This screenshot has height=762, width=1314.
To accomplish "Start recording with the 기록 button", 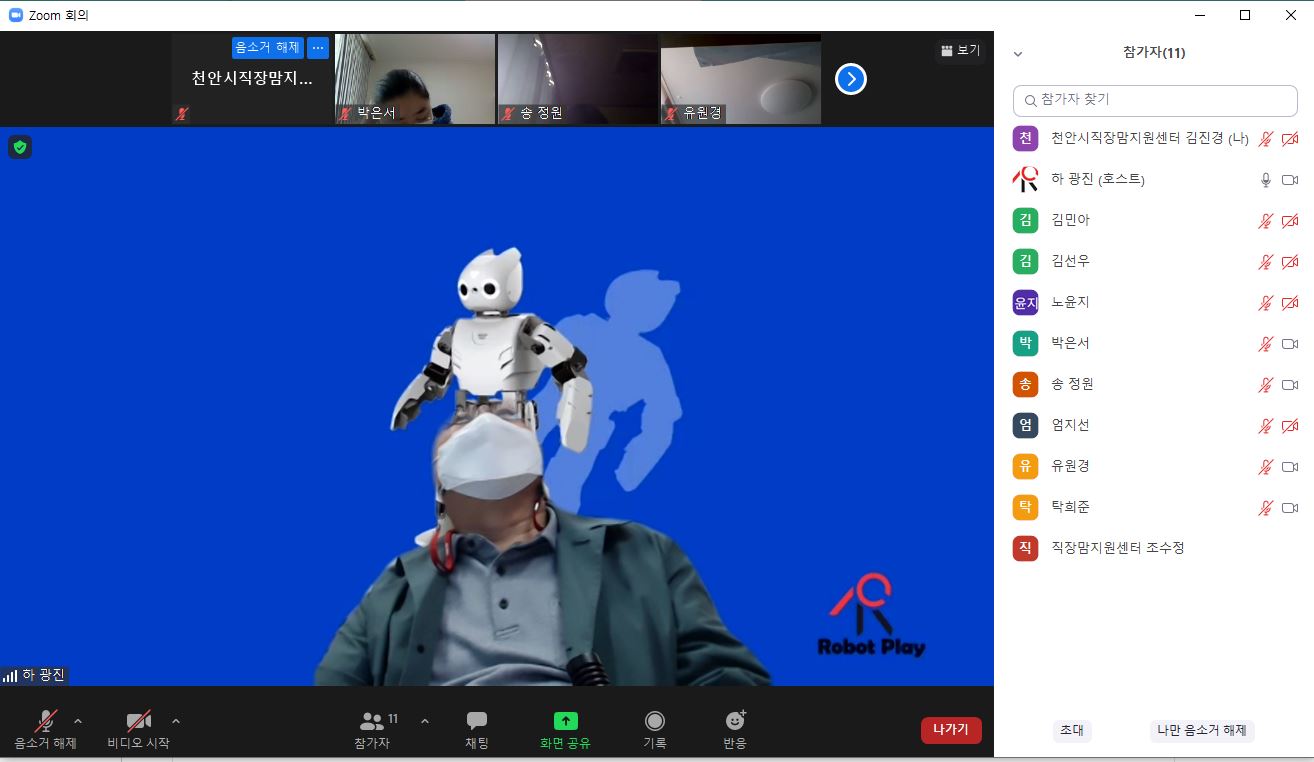I will point(654,729).
